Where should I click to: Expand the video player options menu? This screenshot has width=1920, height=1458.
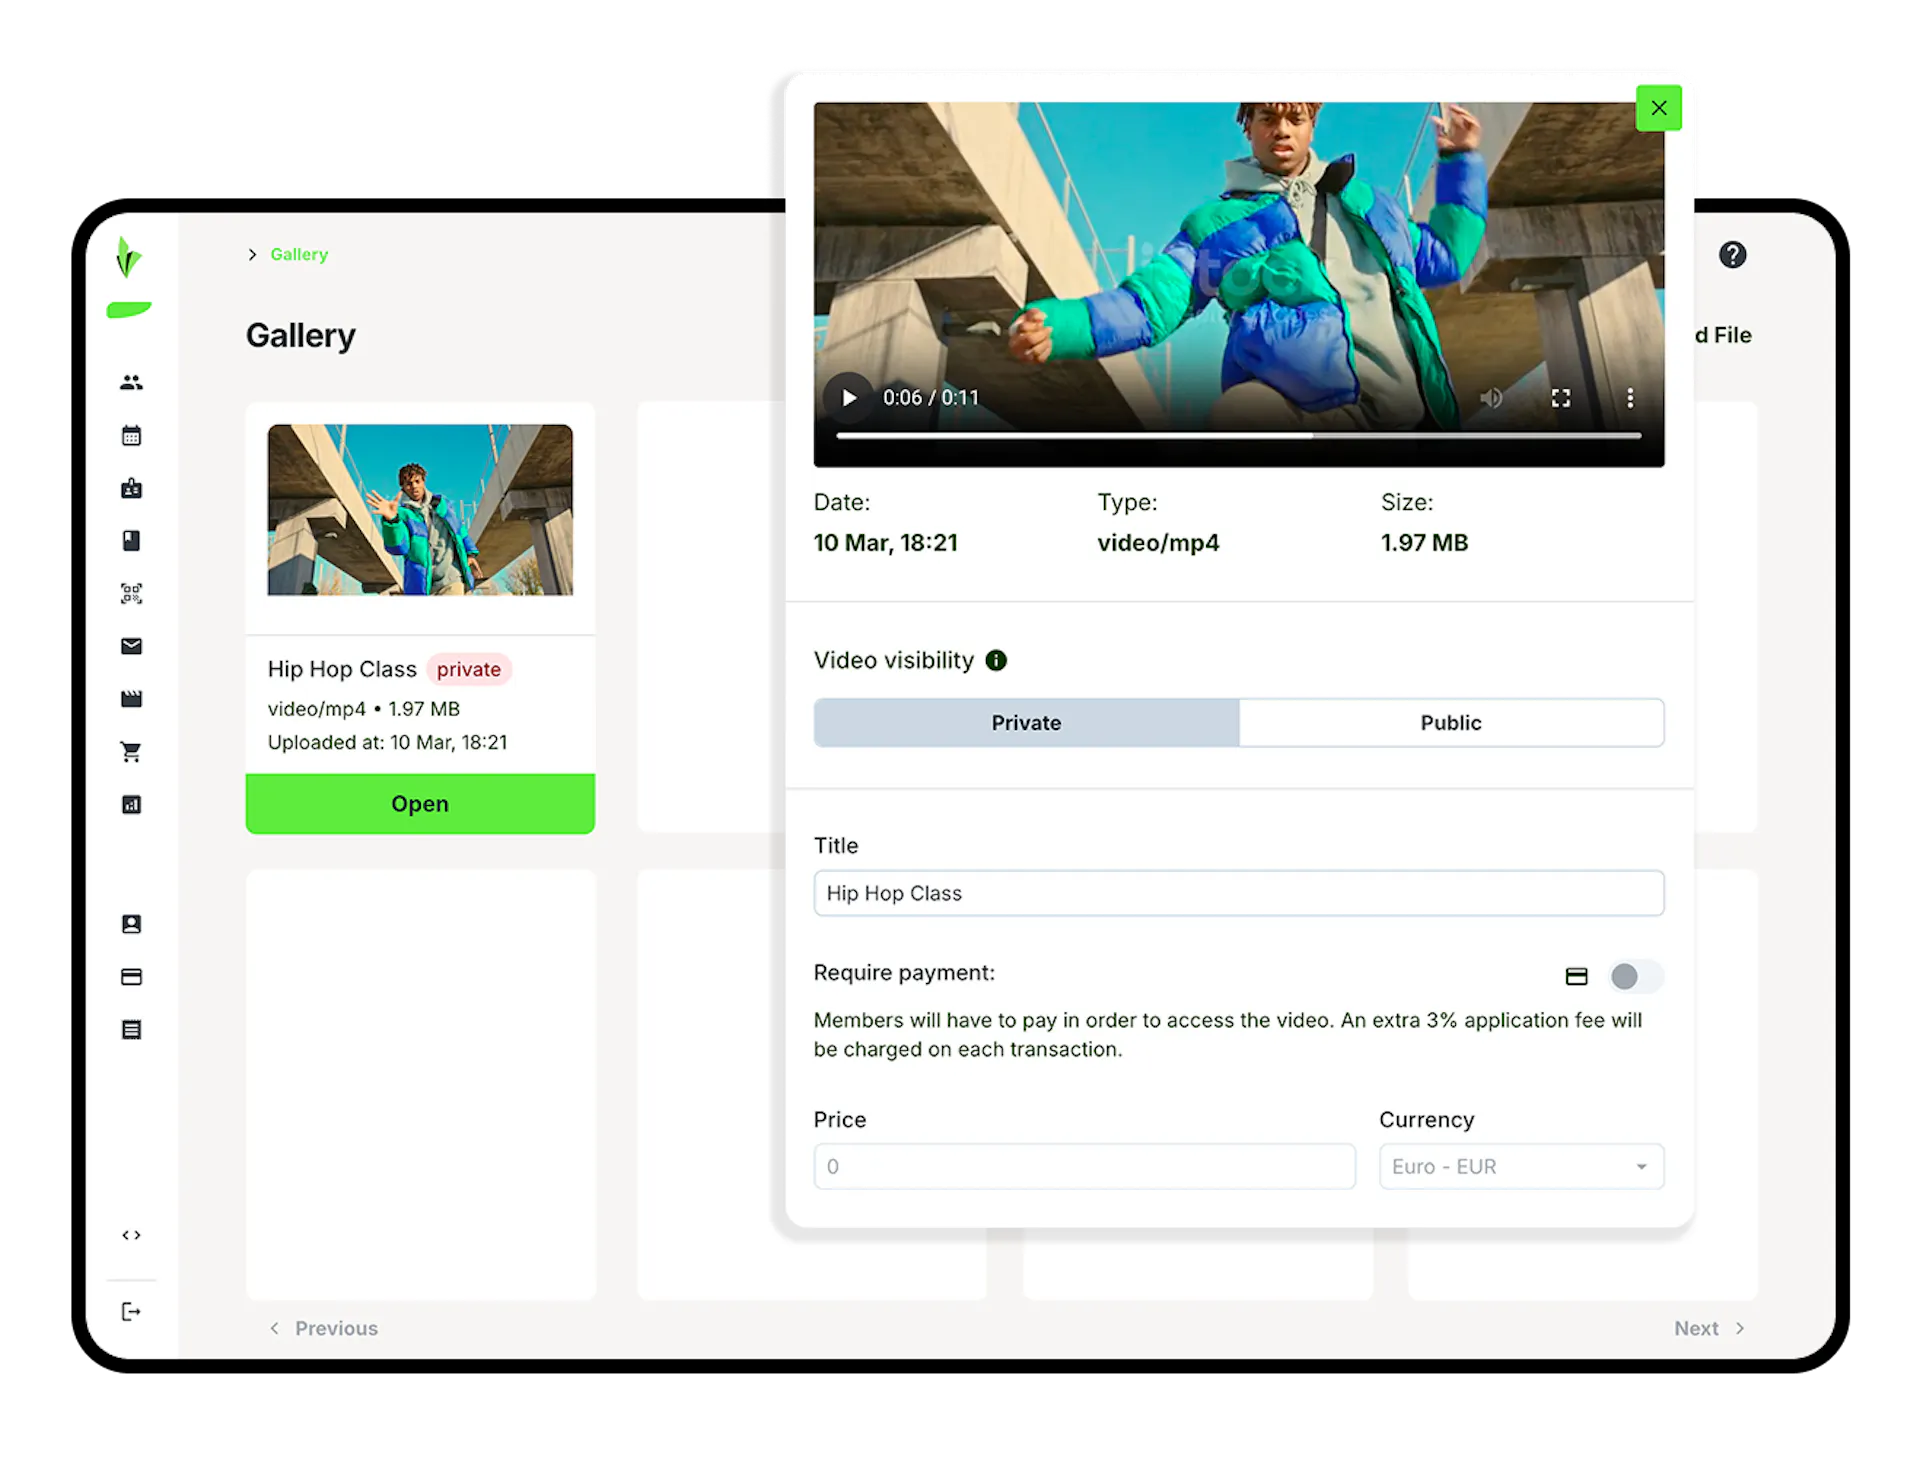pos(1630,397)
